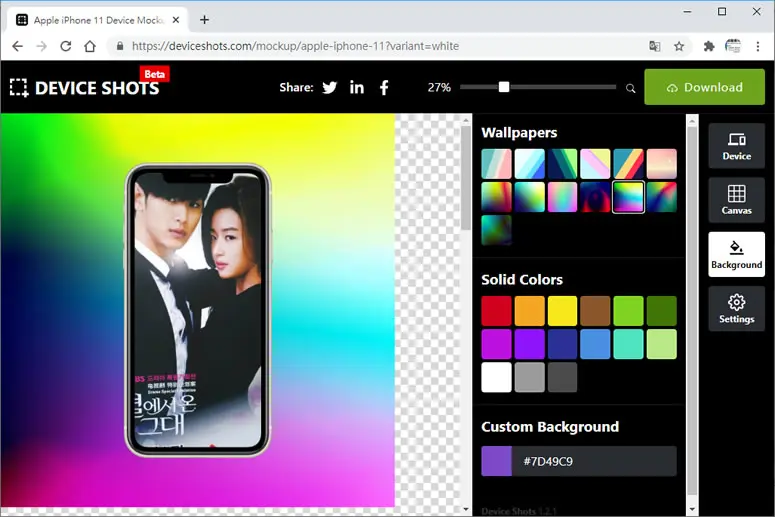The image size is (775, 517).
Task: Open the browser extensions puzzle icon
Action: (x=709, y=46)
